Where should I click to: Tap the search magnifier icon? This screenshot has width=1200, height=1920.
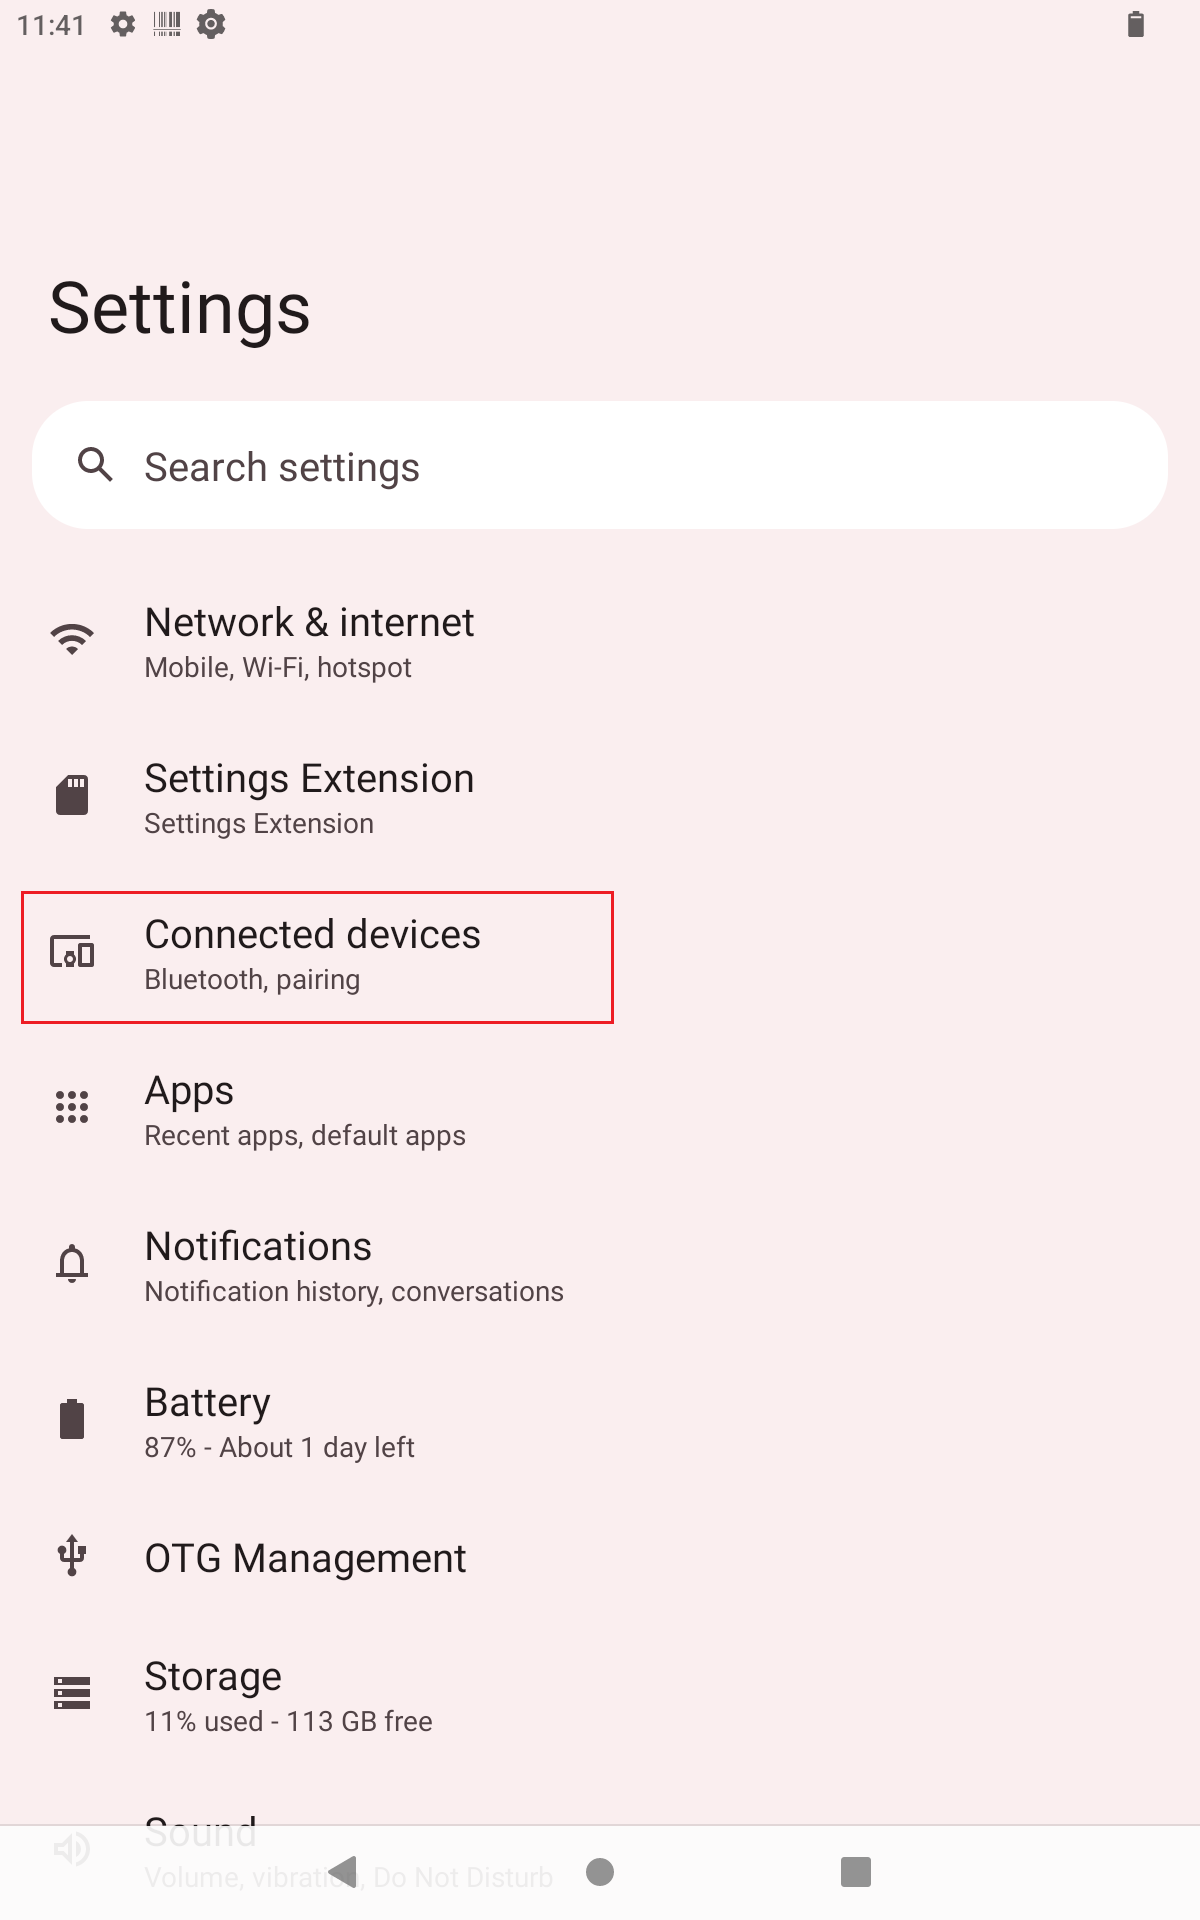coord(96,465)
